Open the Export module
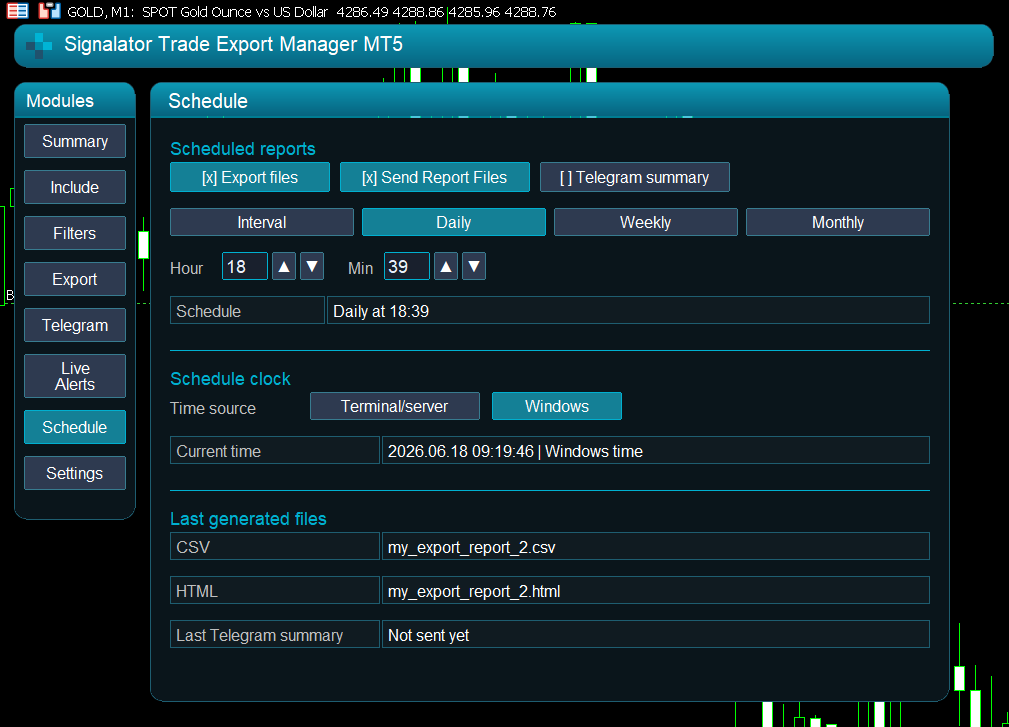The width and height of the screenshot is (1009, 727). click(x=75, y=279)
